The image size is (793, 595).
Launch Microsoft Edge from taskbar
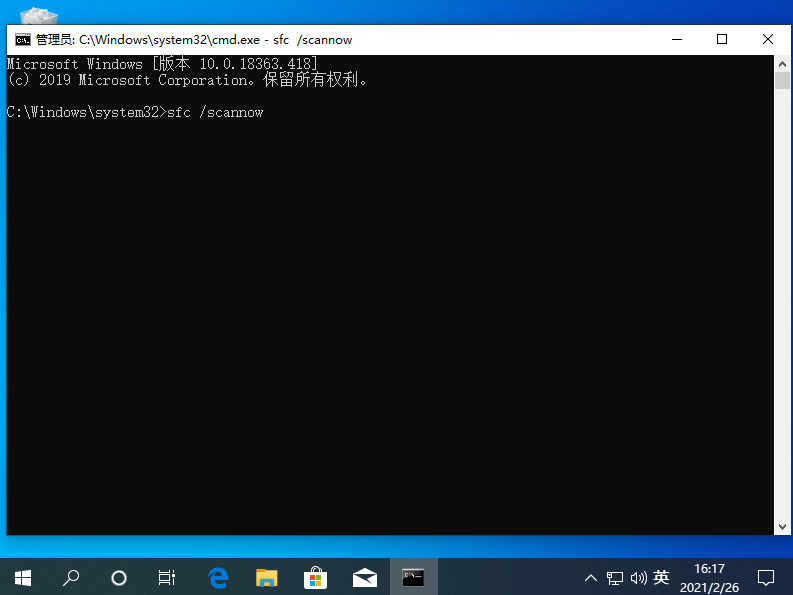[218, 577]
